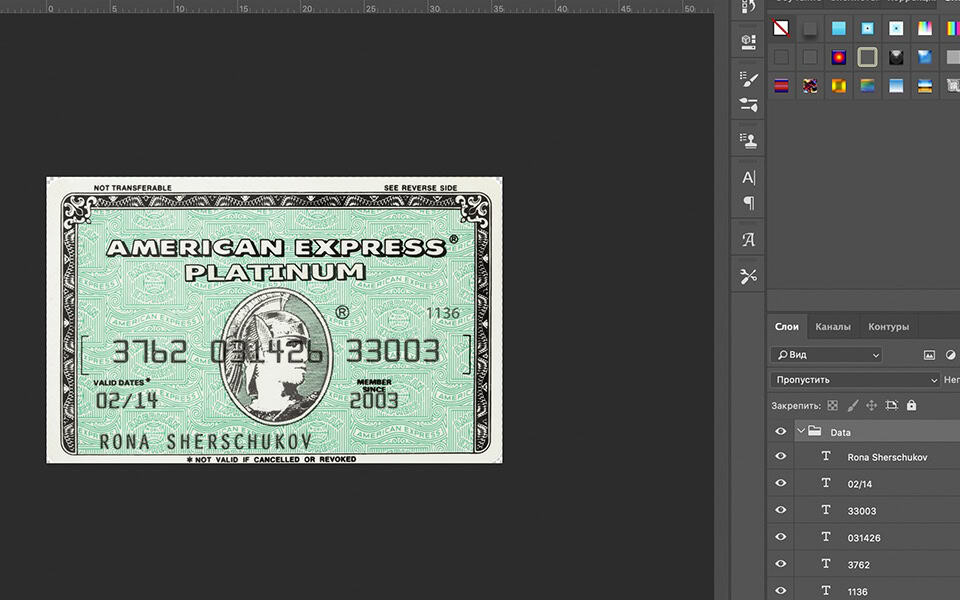Apply the rainbow spectrum style swatch
960x600 pixels.
click(x=925, y=28)
